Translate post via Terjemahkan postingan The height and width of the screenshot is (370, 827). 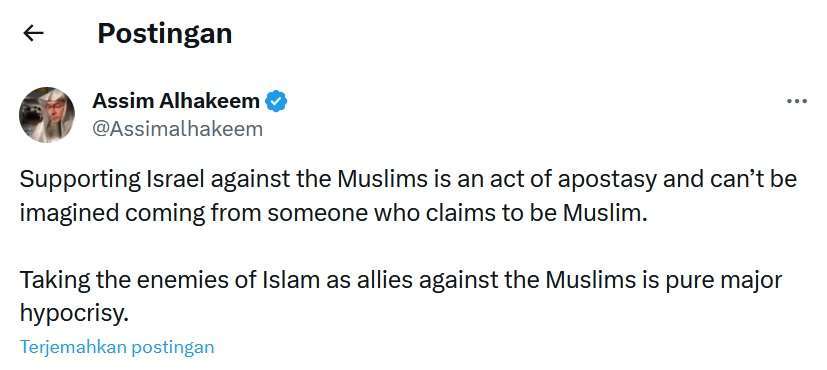(117, 347)
